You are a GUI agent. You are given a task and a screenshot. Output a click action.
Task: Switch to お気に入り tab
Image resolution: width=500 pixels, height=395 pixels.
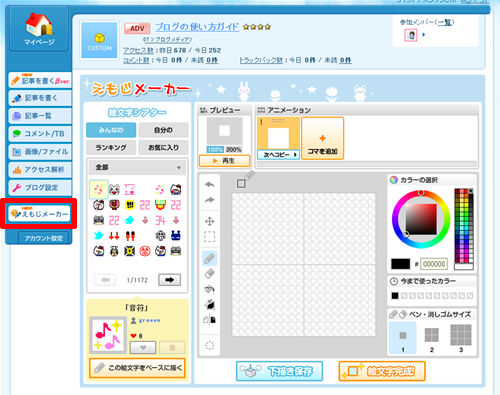coord(163,147)
